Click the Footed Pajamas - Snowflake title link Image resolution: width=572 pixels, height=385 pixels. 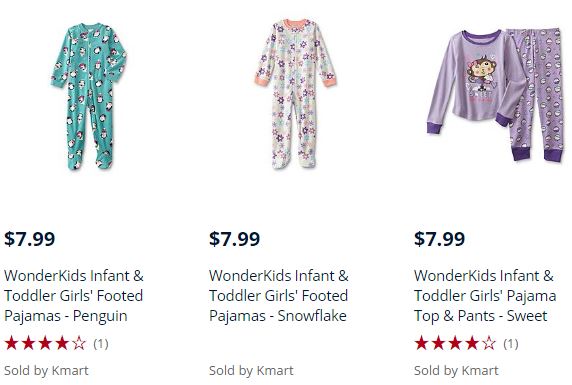(x=279, y=296)
